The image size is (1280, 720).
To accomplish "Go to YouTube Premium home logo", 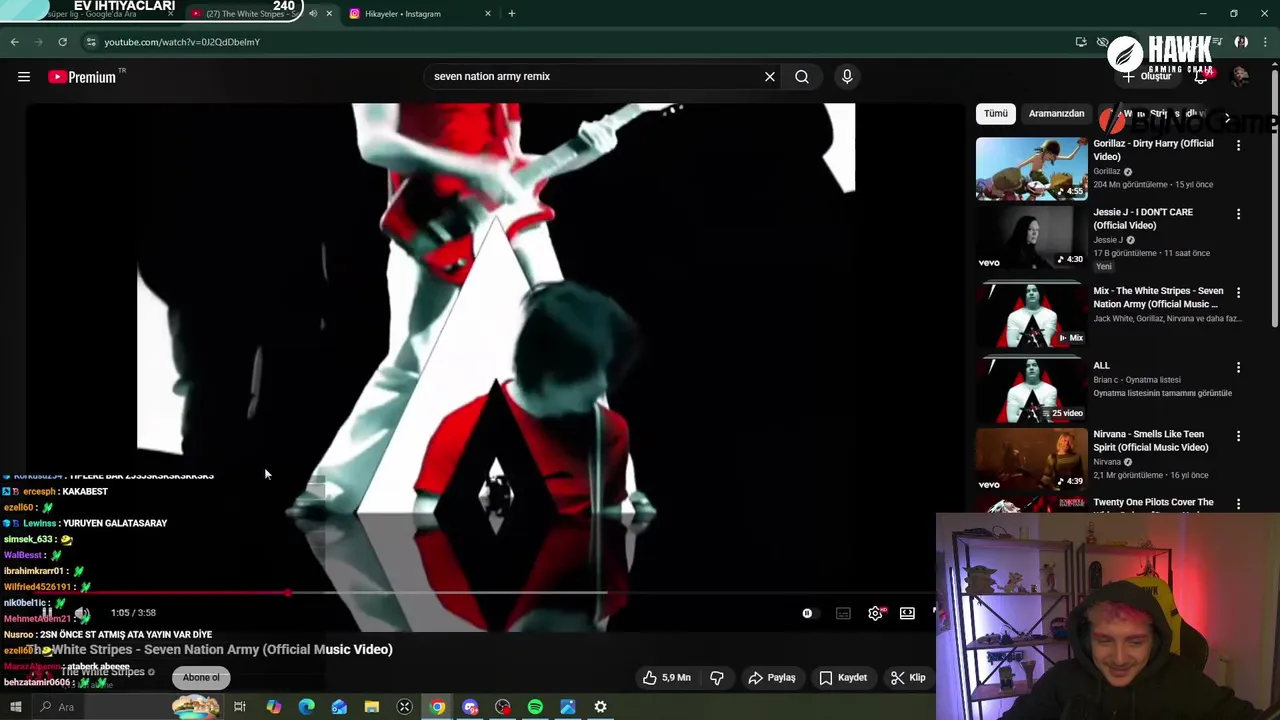I will (x=82, y=77).
